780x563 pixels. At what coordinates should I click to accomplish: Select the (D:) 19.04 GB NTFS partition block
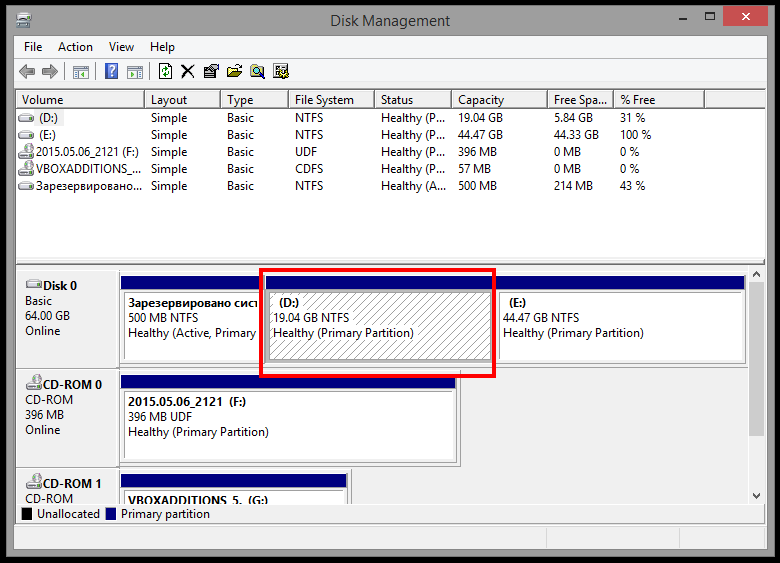[x=380, y=325]
